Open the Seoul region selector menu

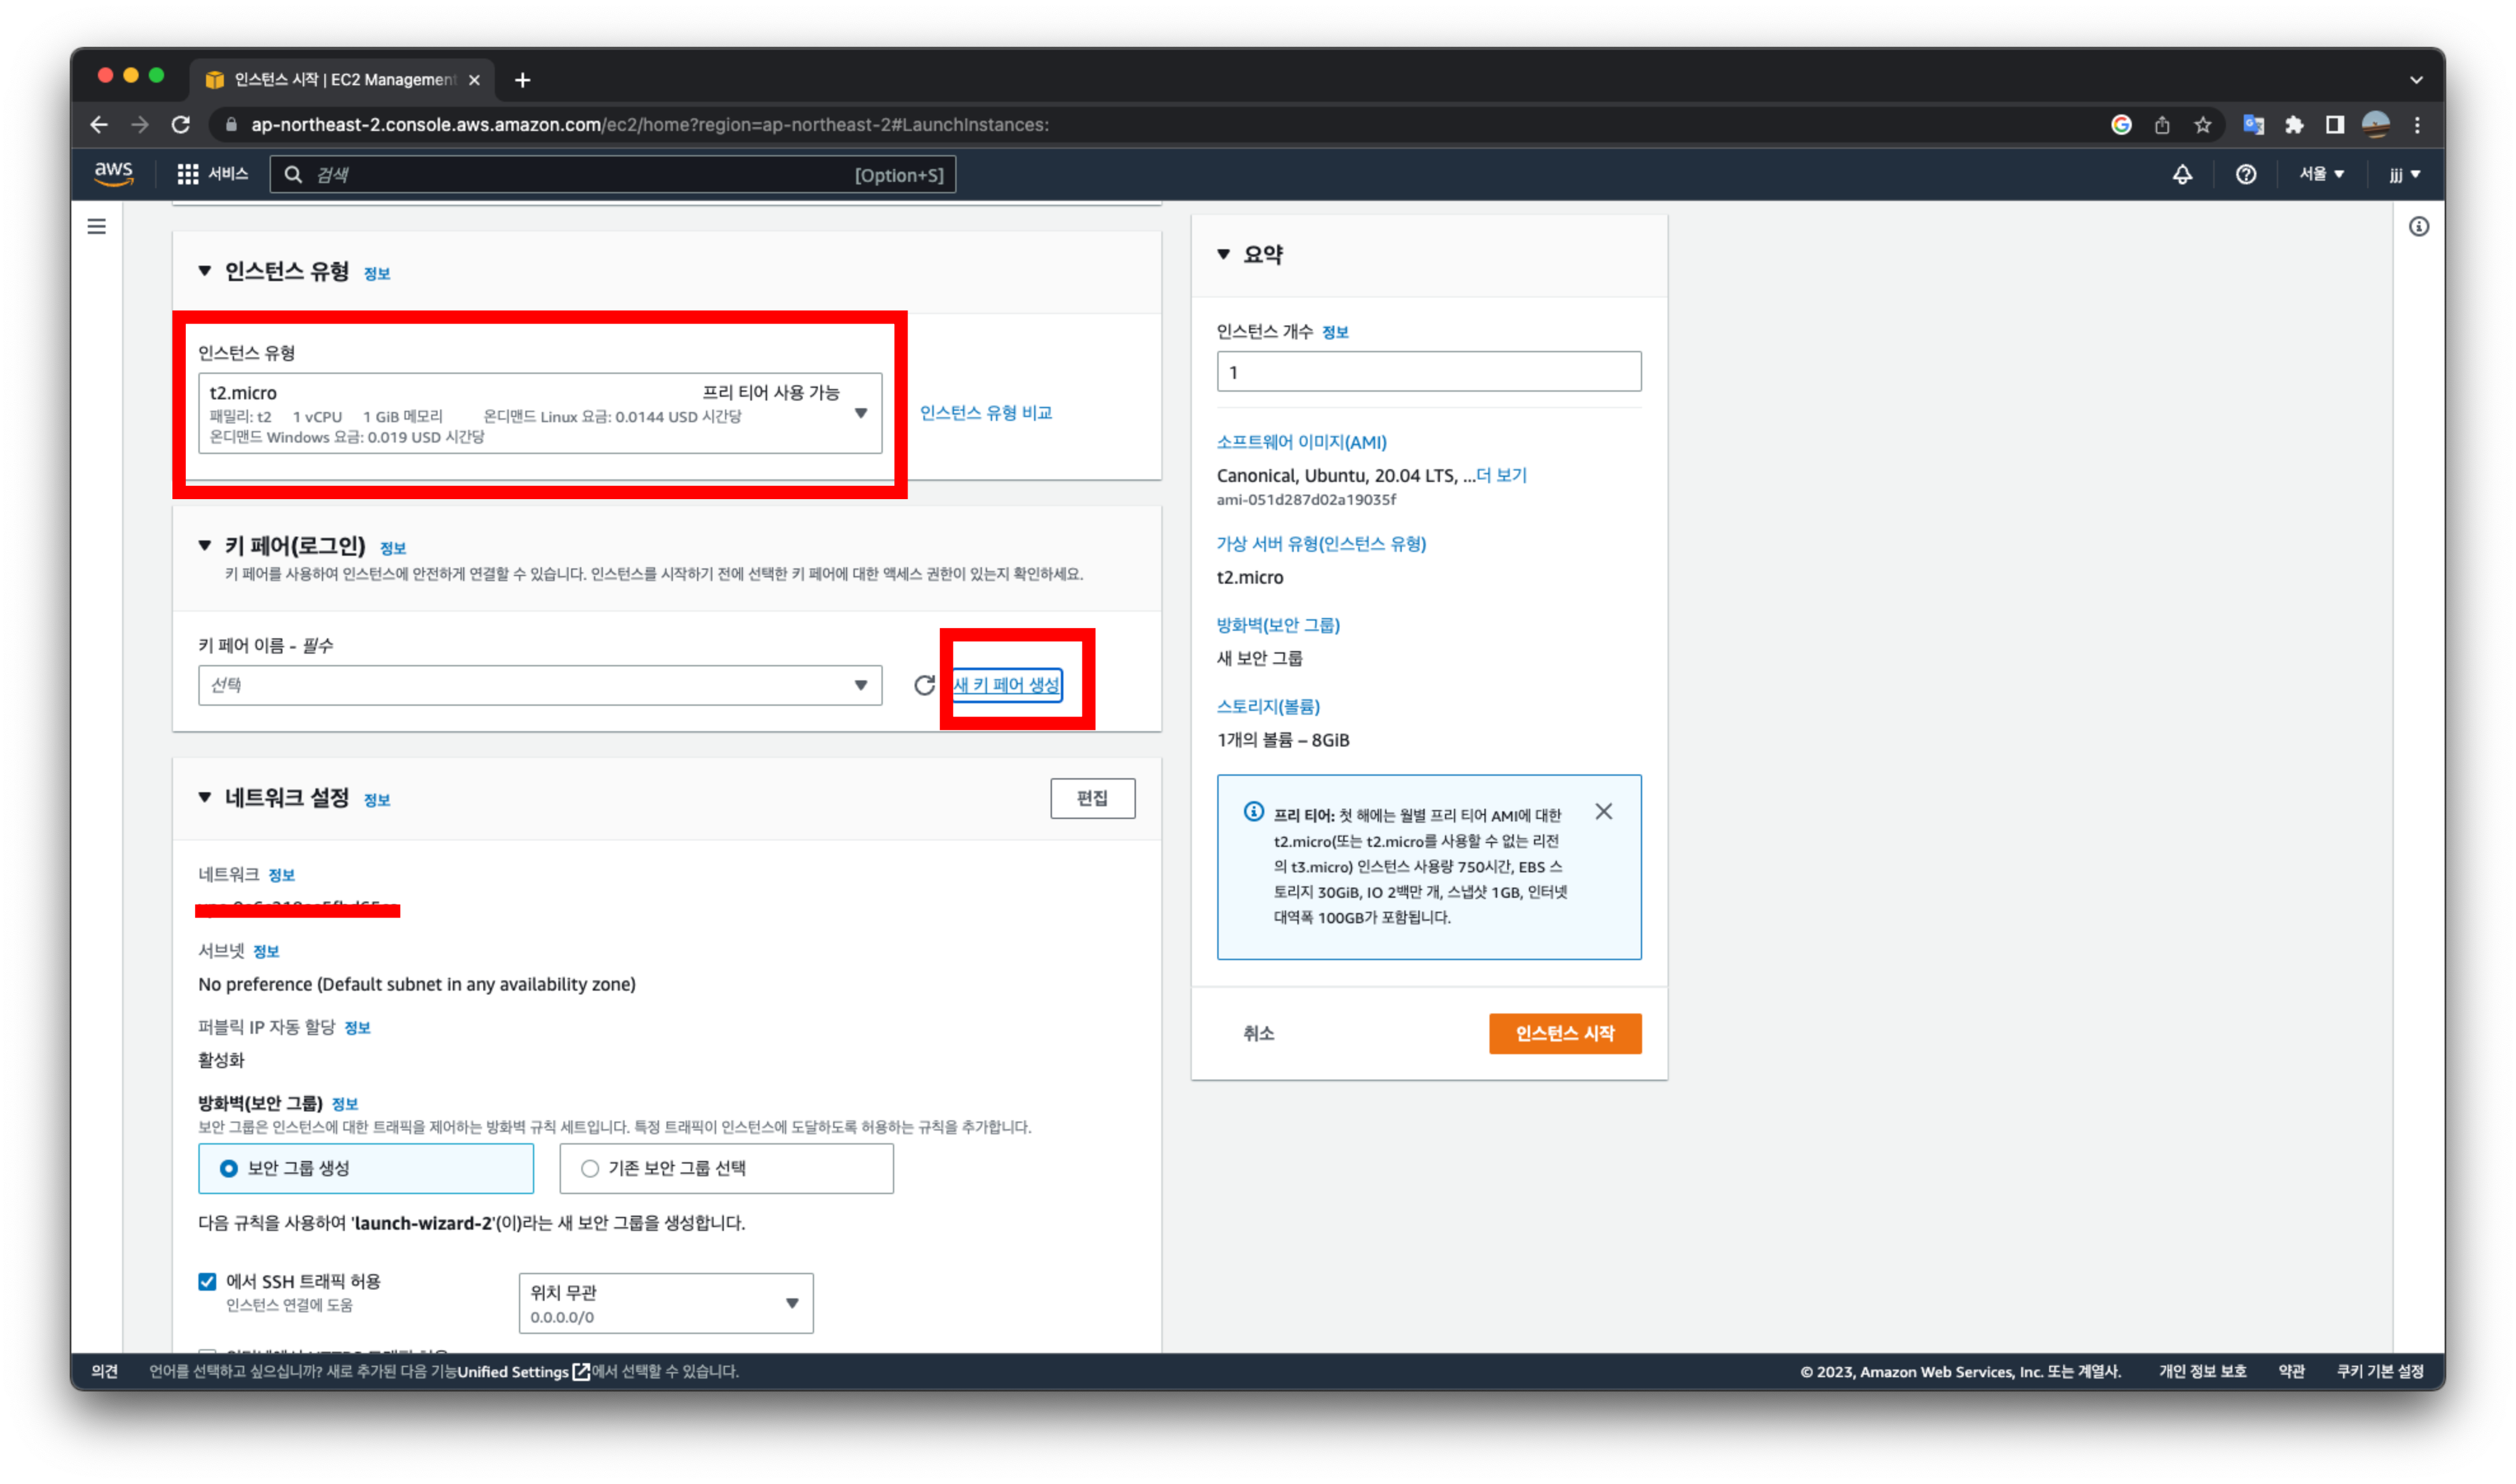click(x=2320, y=174)
